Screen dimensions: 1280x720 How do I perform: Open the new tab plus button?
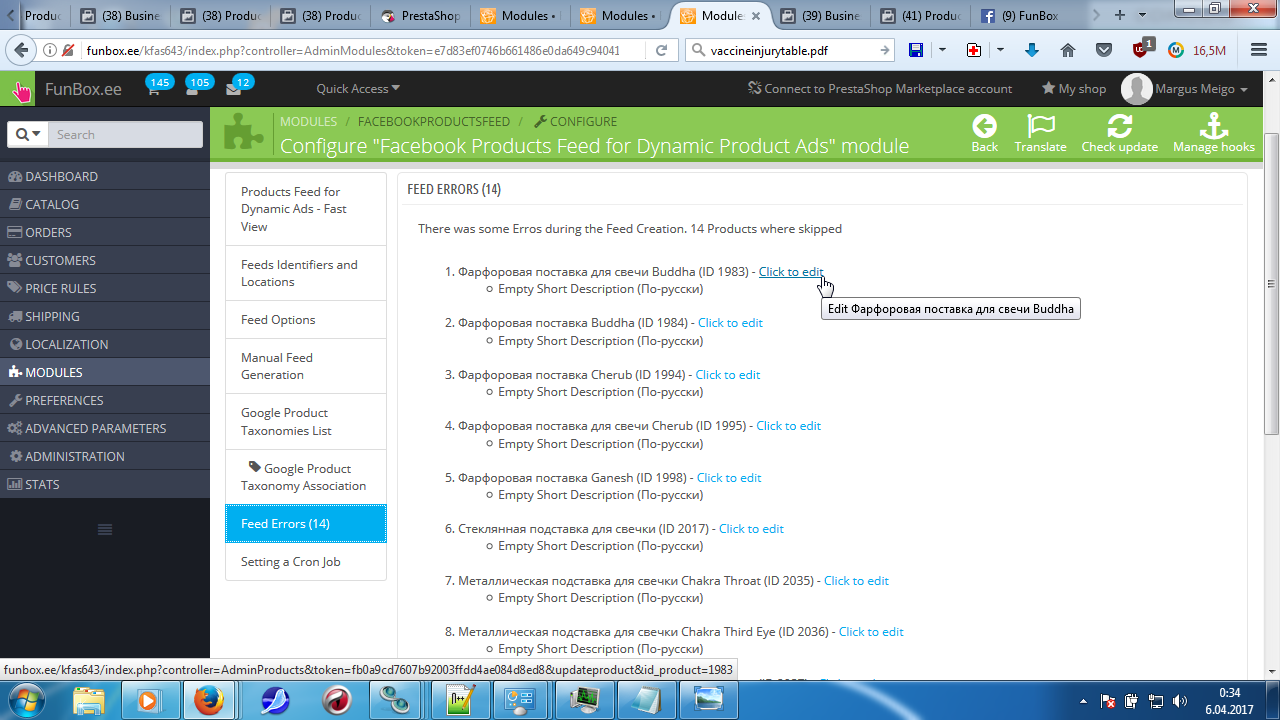(x=1120, y=15)
